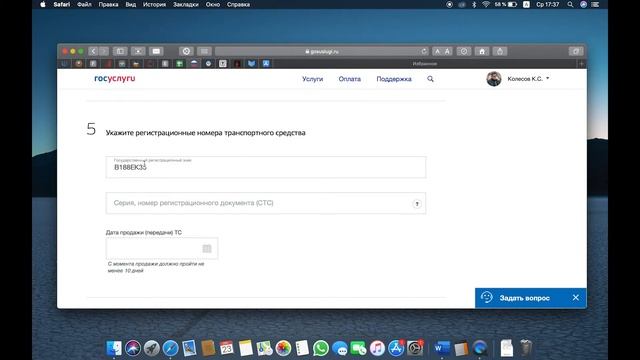Viewport: 640px width, 360px height.
Task: Open Microsoft Word in the Dock
Action: click(442, 348)
